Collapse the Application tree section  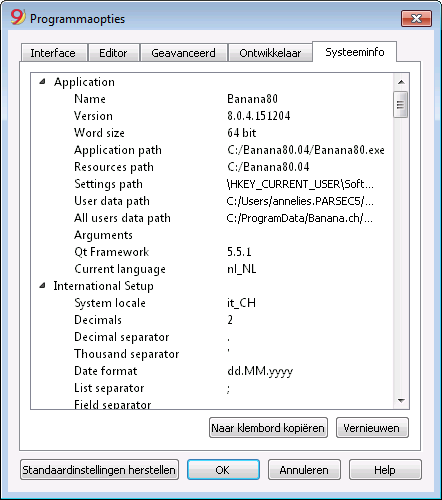(x=42, y=81)
